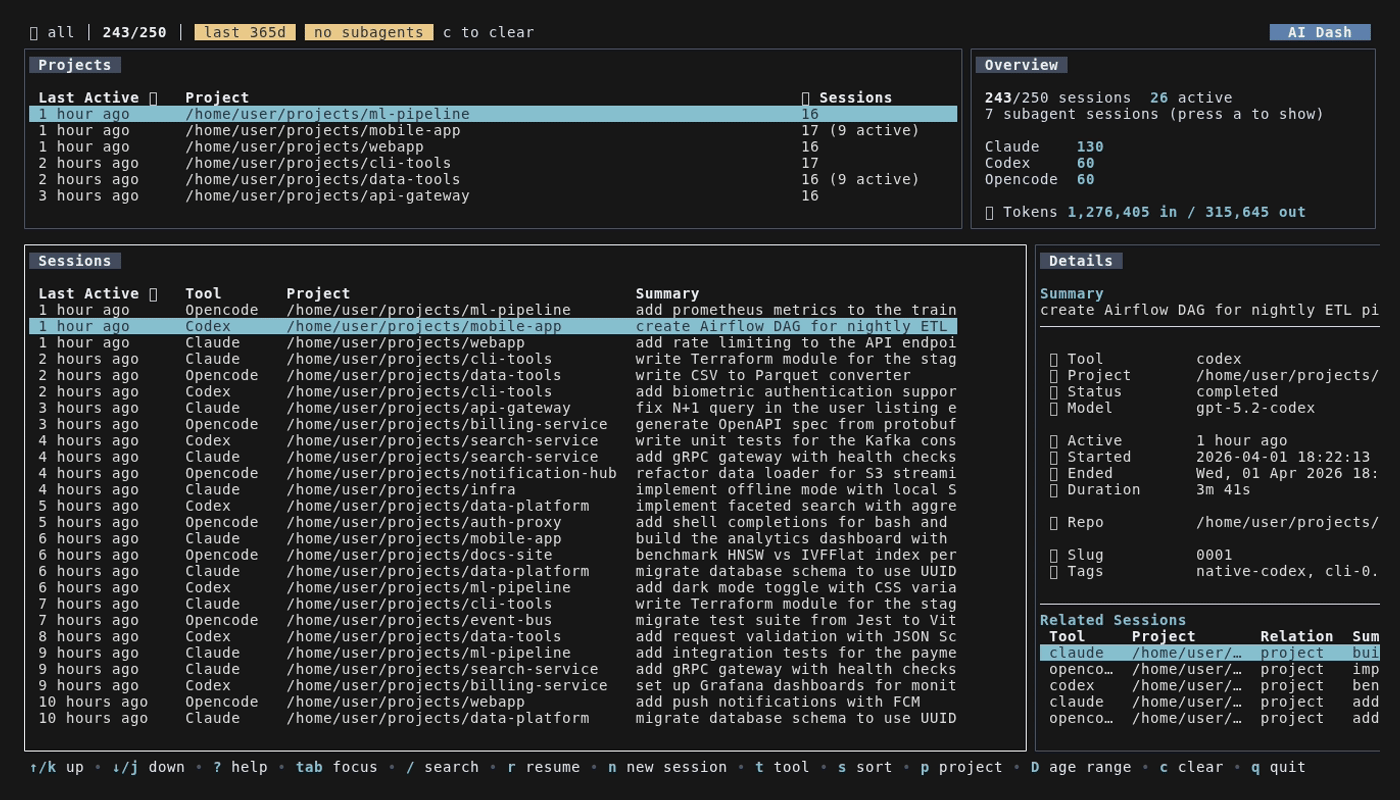
Task: Select session "add prometheus metrics to the train"
Action: [493, 310]
